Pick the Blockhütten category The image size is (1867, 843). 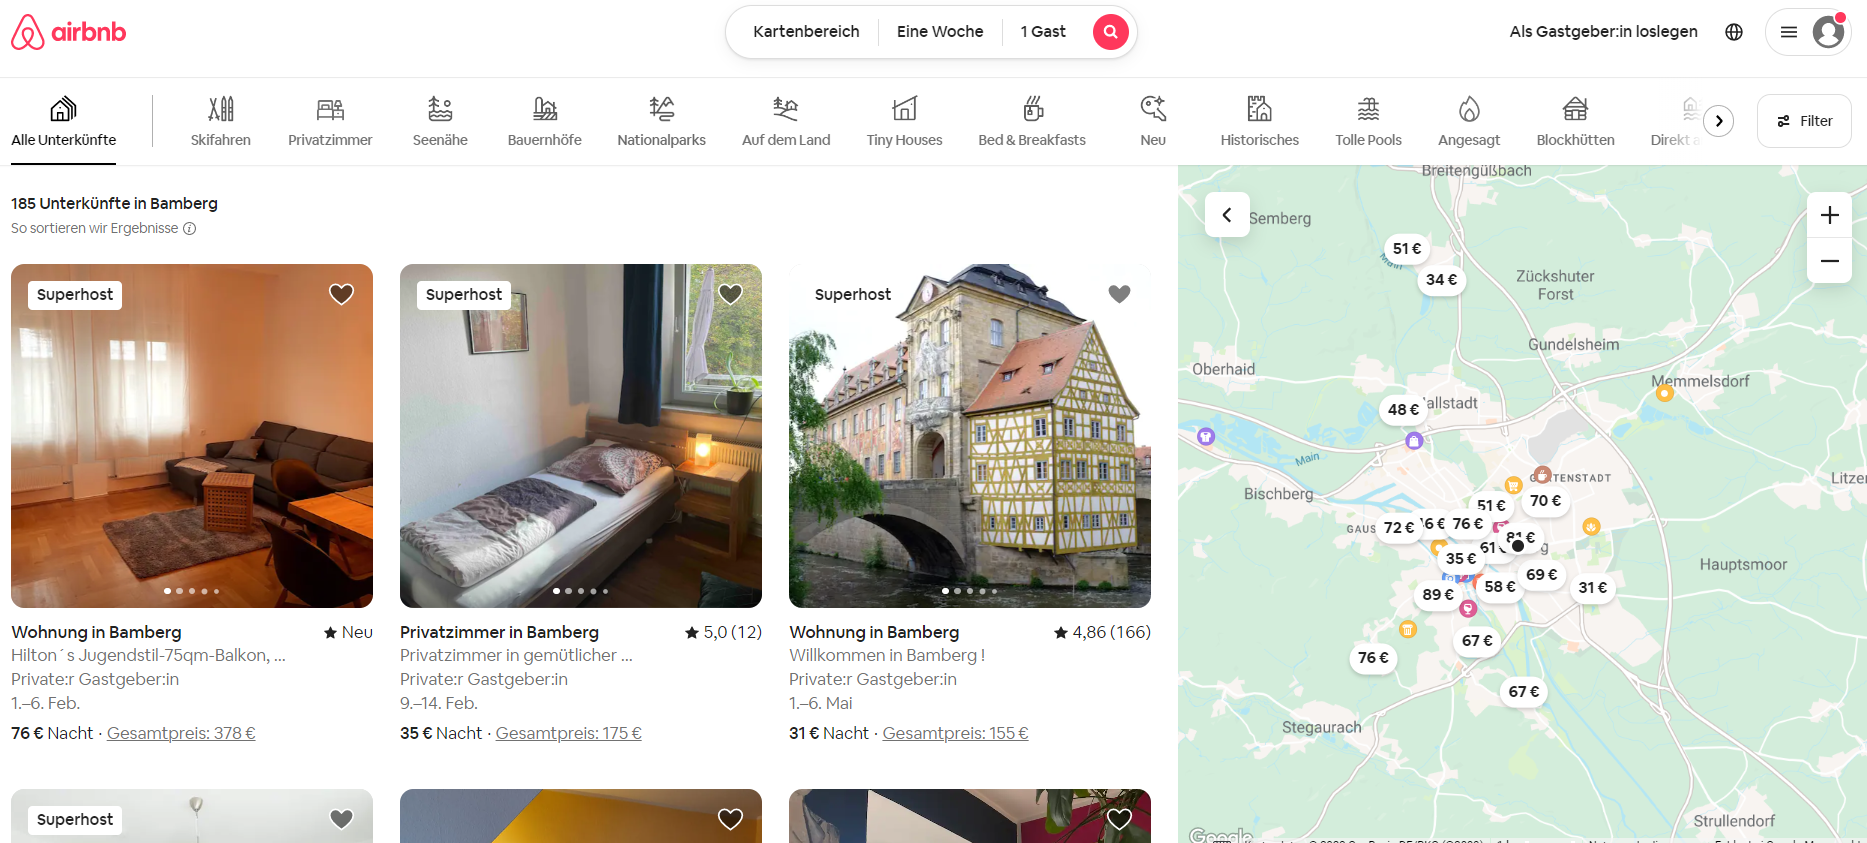click(x=1575, y=121)
